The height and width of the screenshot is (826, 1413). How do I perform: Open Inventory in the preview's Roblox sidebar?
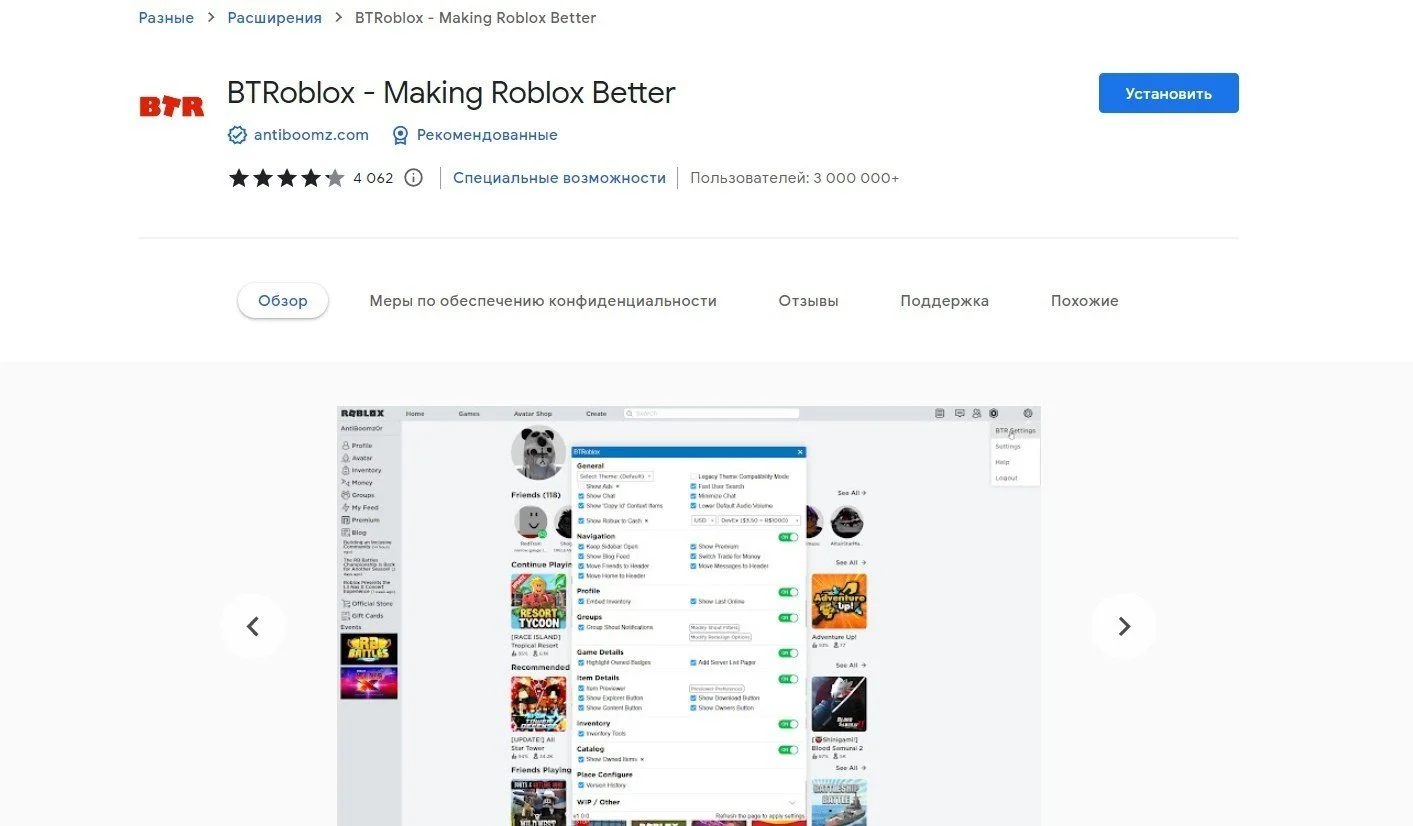pyautogui.click(x=361, y=470)
